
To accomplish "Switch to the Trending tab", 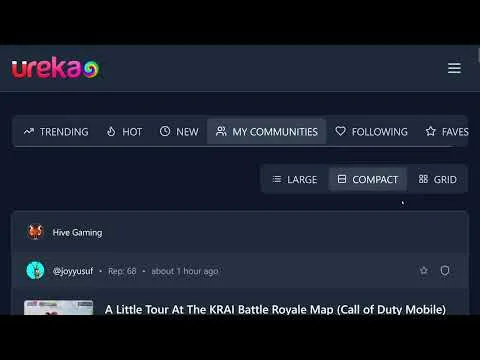I will coord(56,132).
